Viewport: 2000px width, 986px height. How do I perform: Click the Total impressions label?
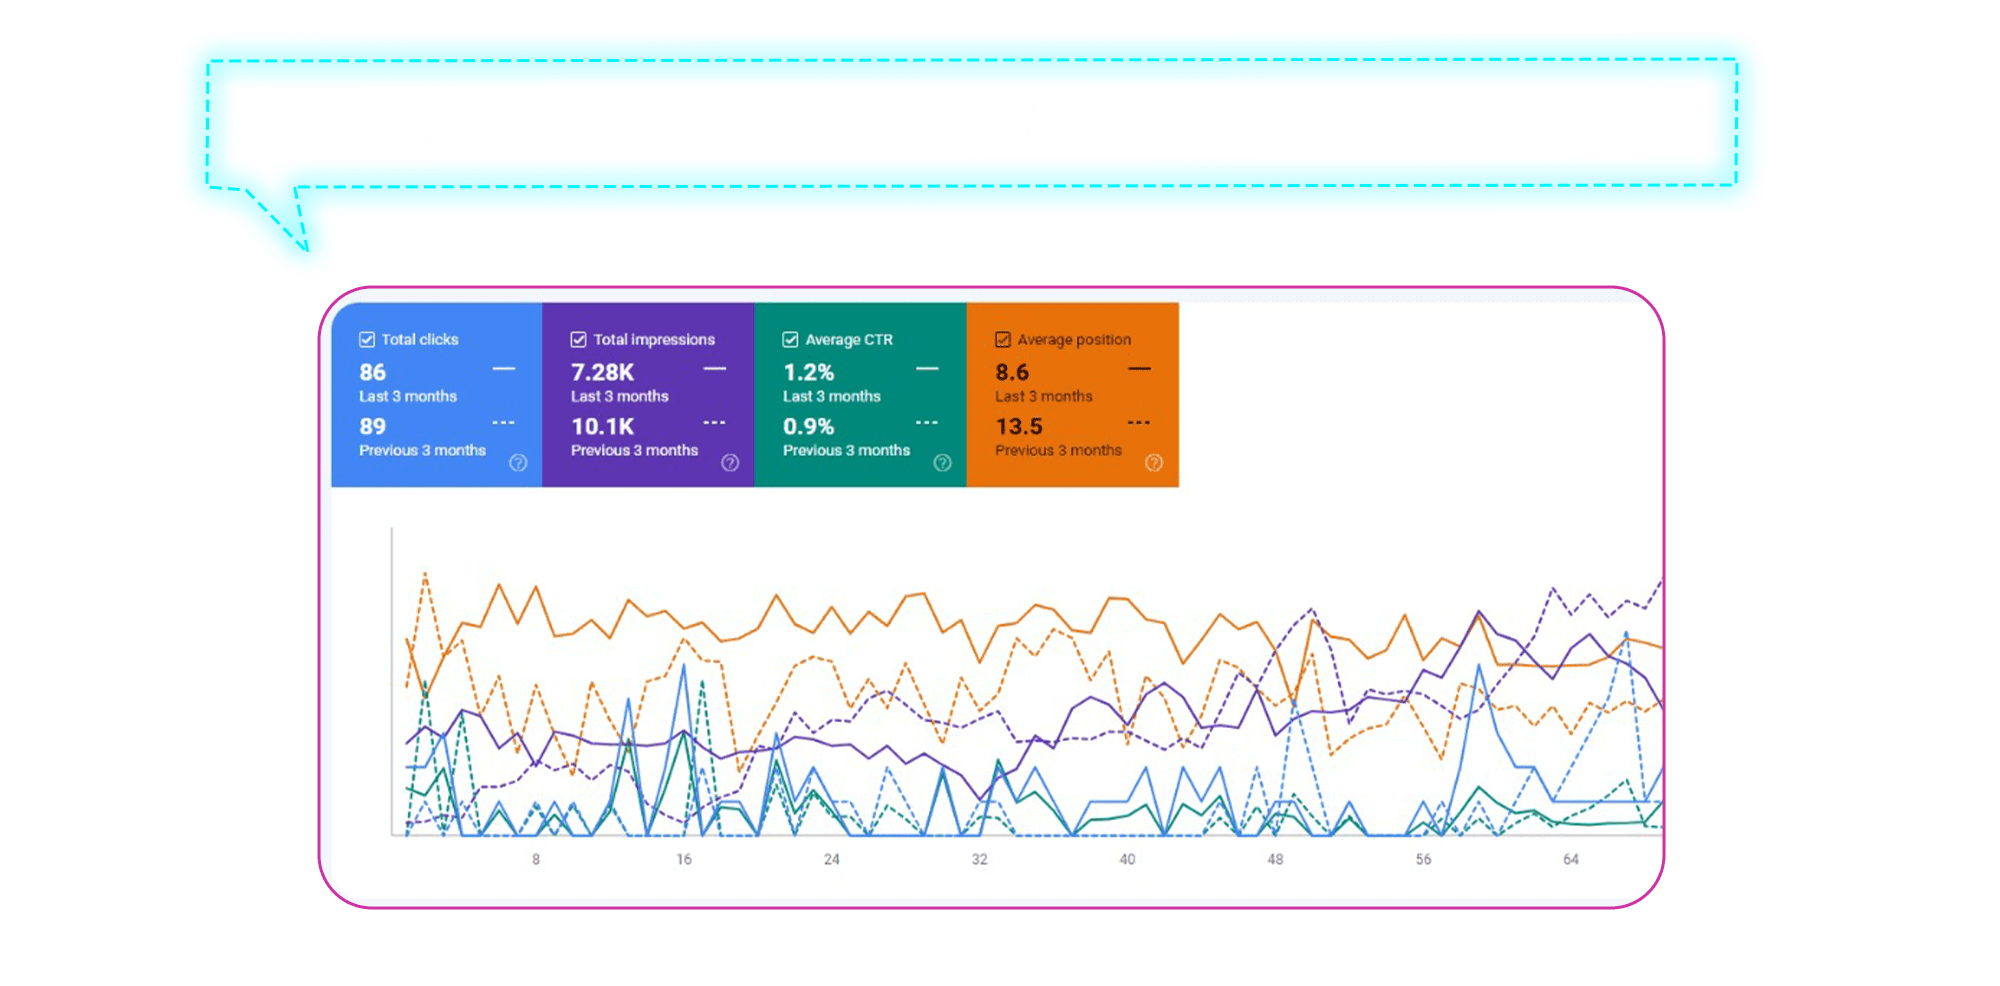654,339
